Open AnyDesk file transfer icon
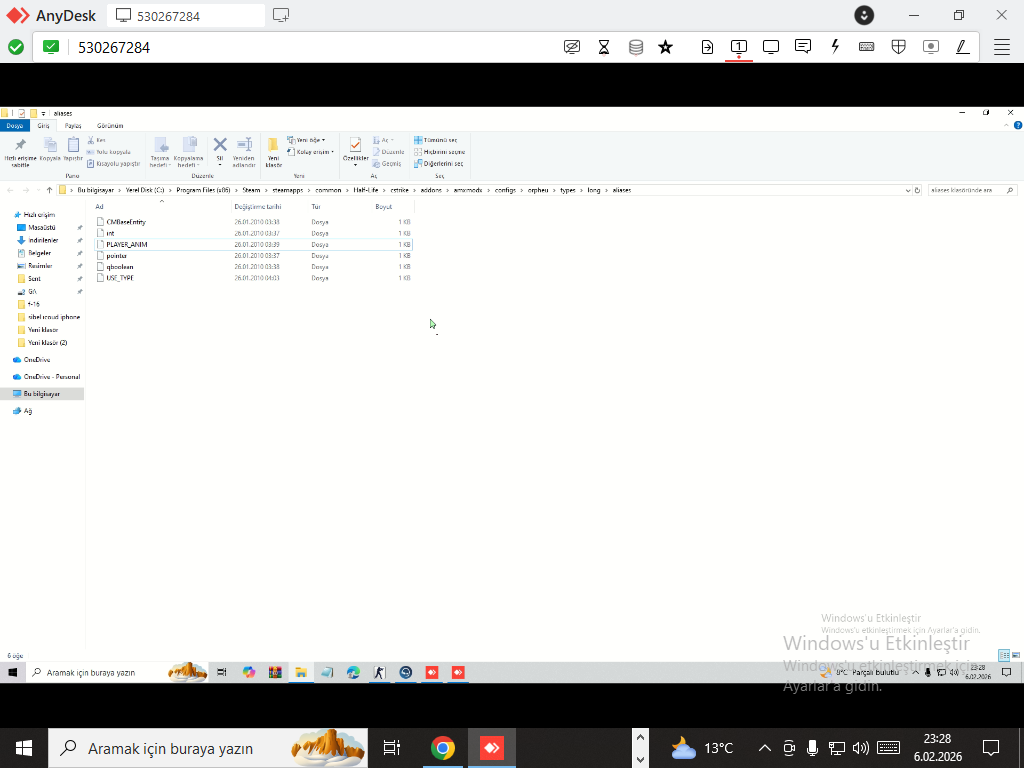1024x768 pixels. 707,46
